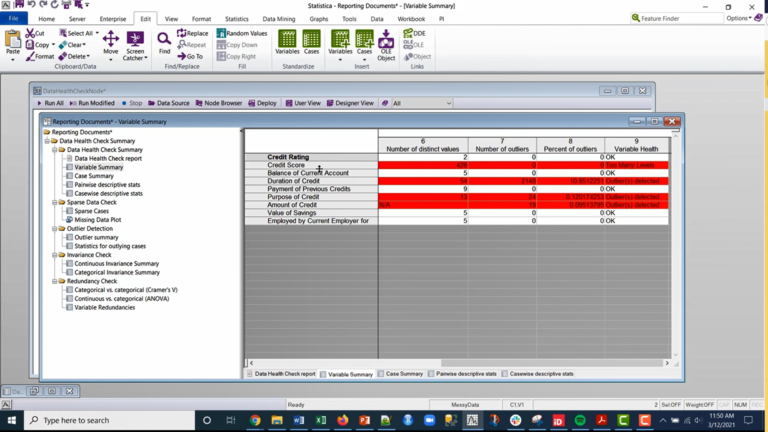
Task: Collapse the Redundancy Check folder
Action: 55,281
